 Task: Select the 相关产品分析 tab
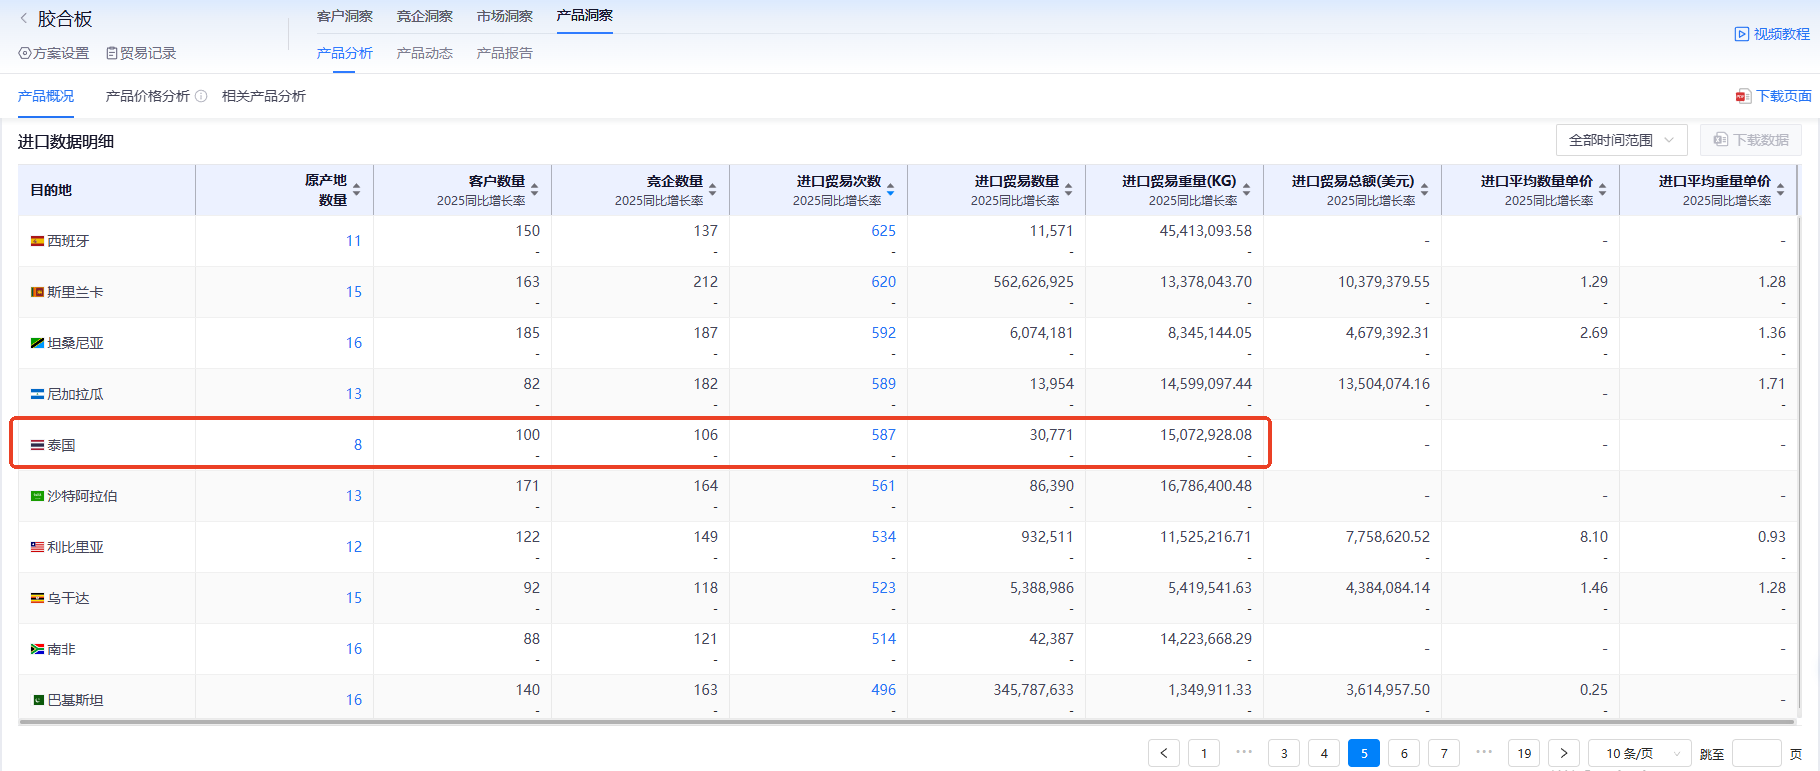coord(264,96)
